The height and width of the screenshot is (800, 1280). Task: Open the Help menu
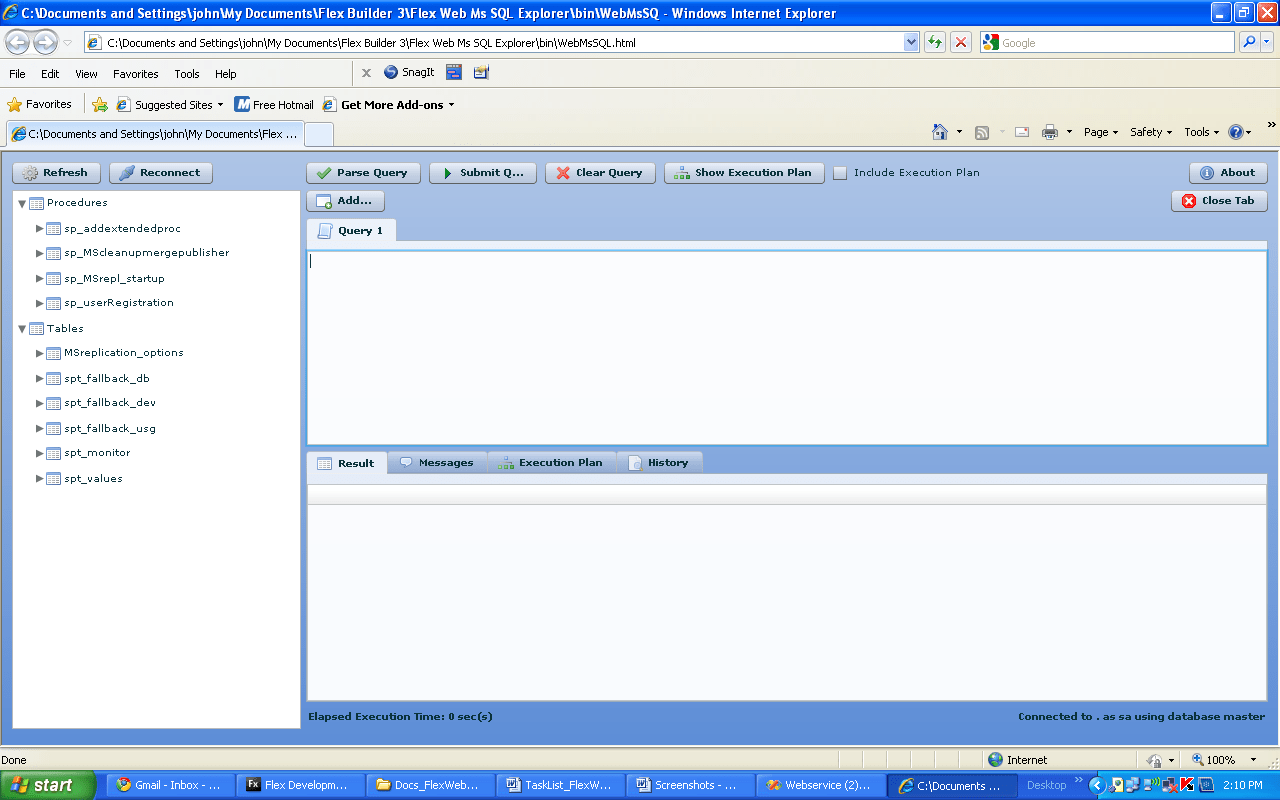(226, 74)
